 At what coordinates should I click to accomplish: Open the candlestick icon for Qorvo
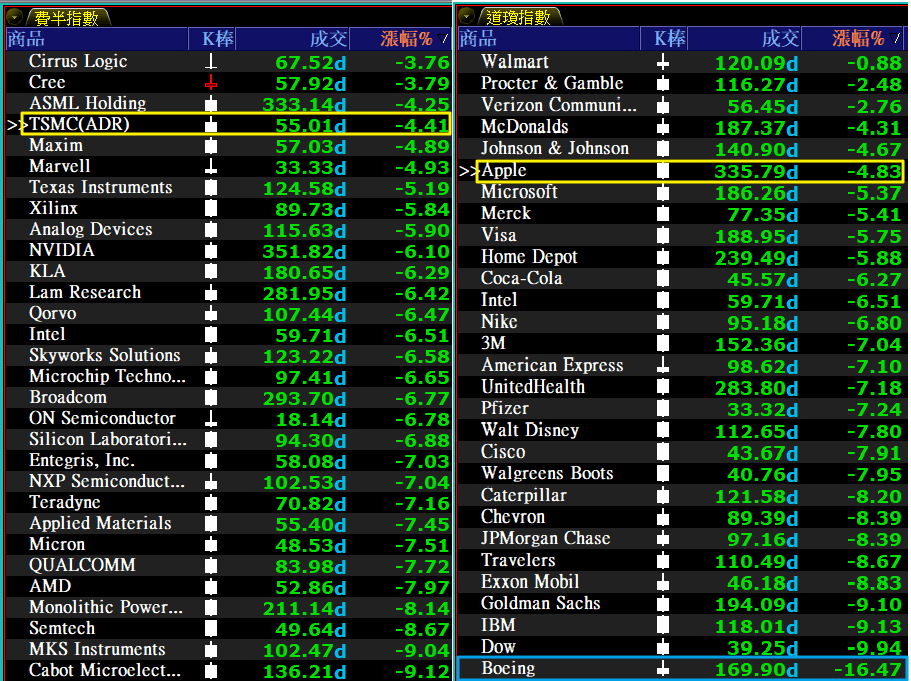coord(211,314)
